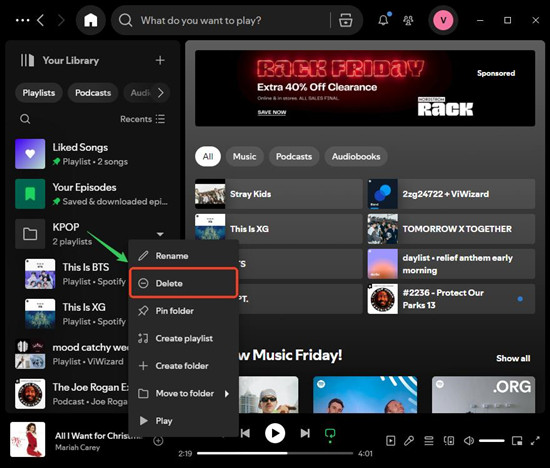This screenshot has height=468, width=550.
Task: Open the play queue
Action: [x=429, y=441]
